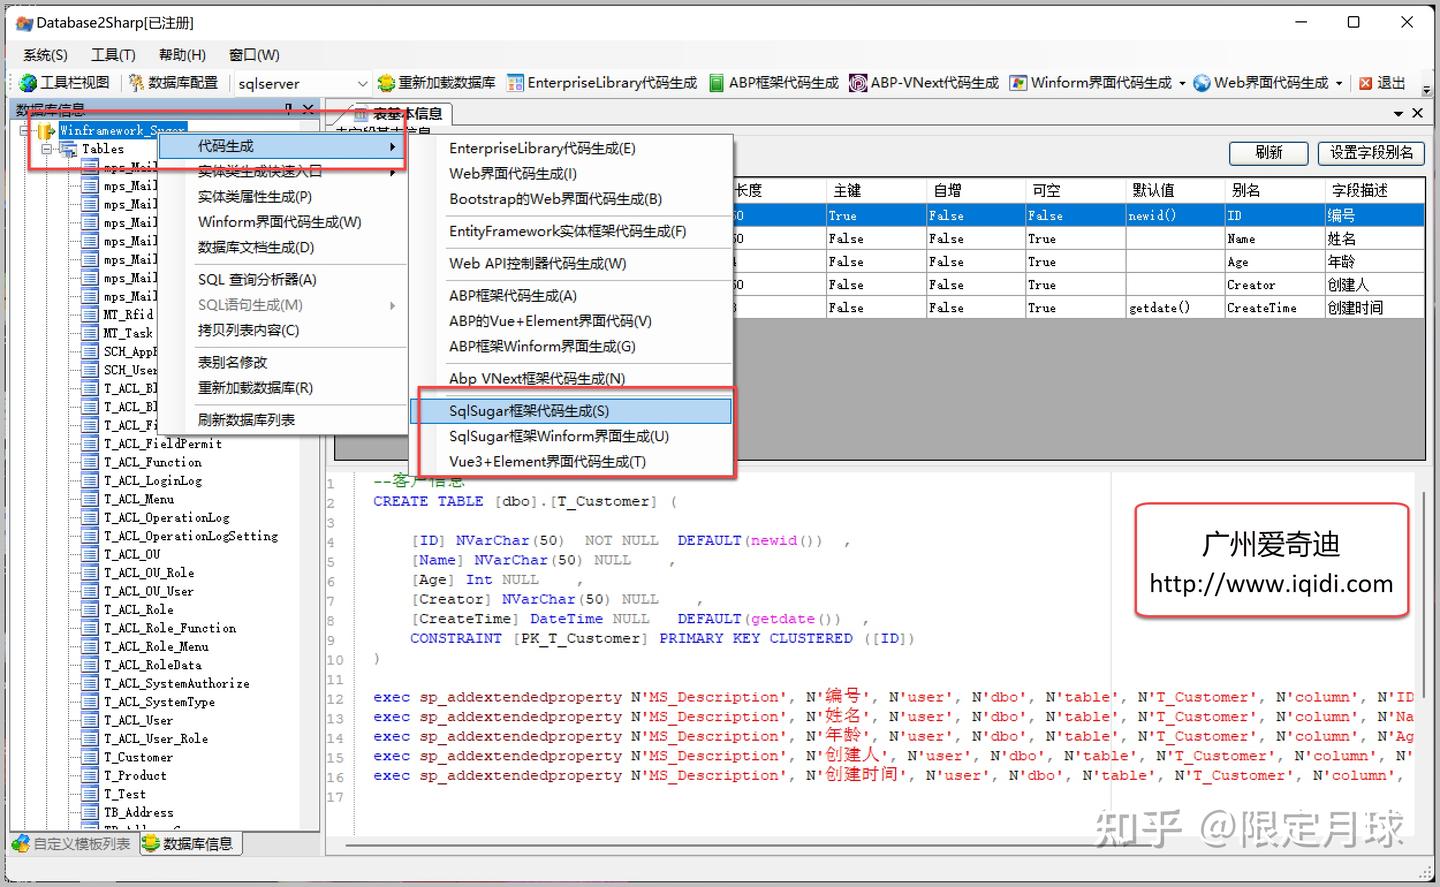Collapse the Tables tree node
Screen dimensions: 1440x887
click(x=47, y=149)
